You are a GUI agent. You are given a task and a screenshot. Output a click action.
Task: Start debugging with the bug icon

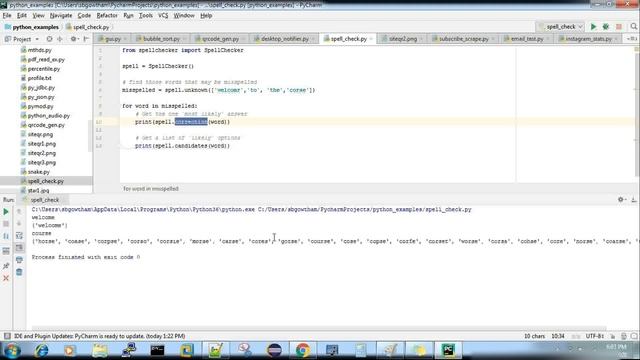pos(606,27)
